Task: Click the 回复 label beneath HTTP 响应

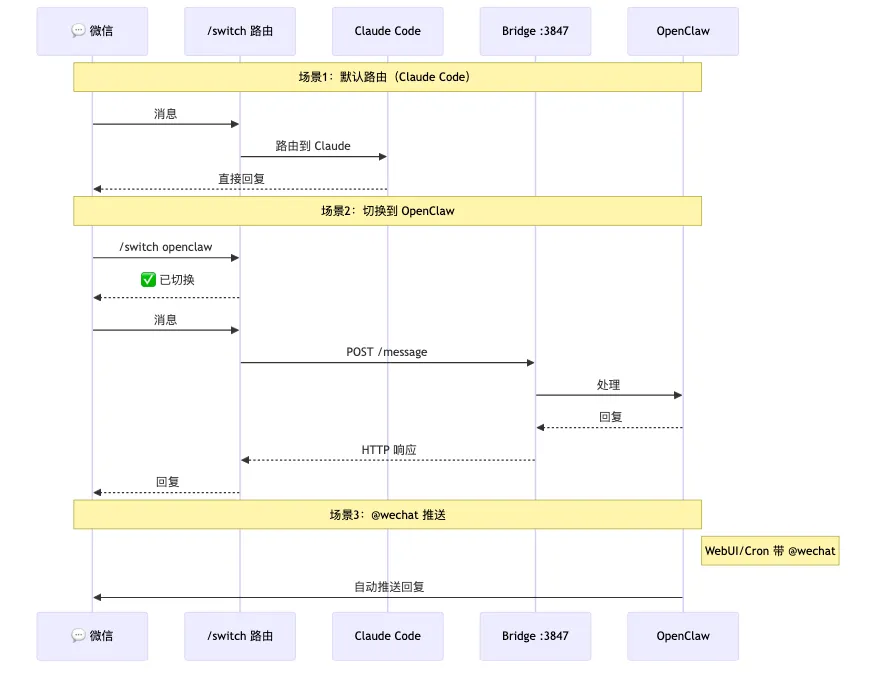Action: pyautogui.click(x=167, y=482)
